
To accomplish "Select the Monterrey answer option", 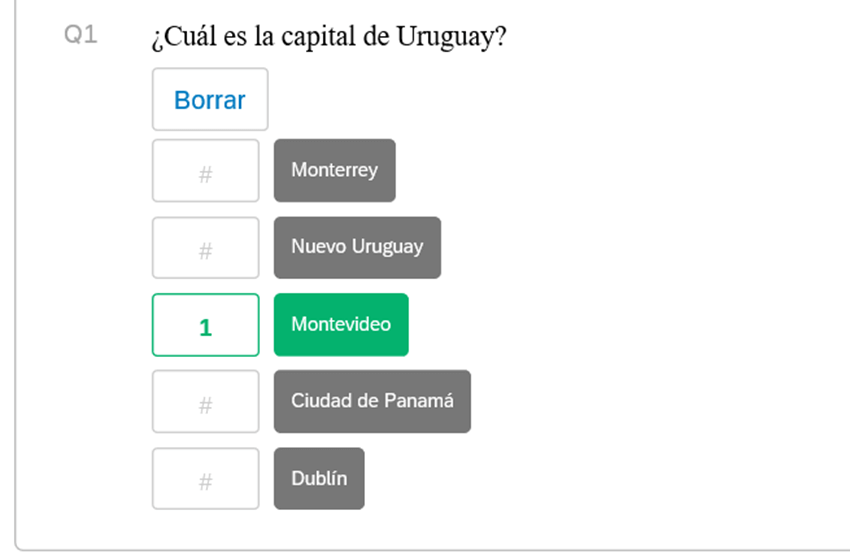I will pos(334,170).
